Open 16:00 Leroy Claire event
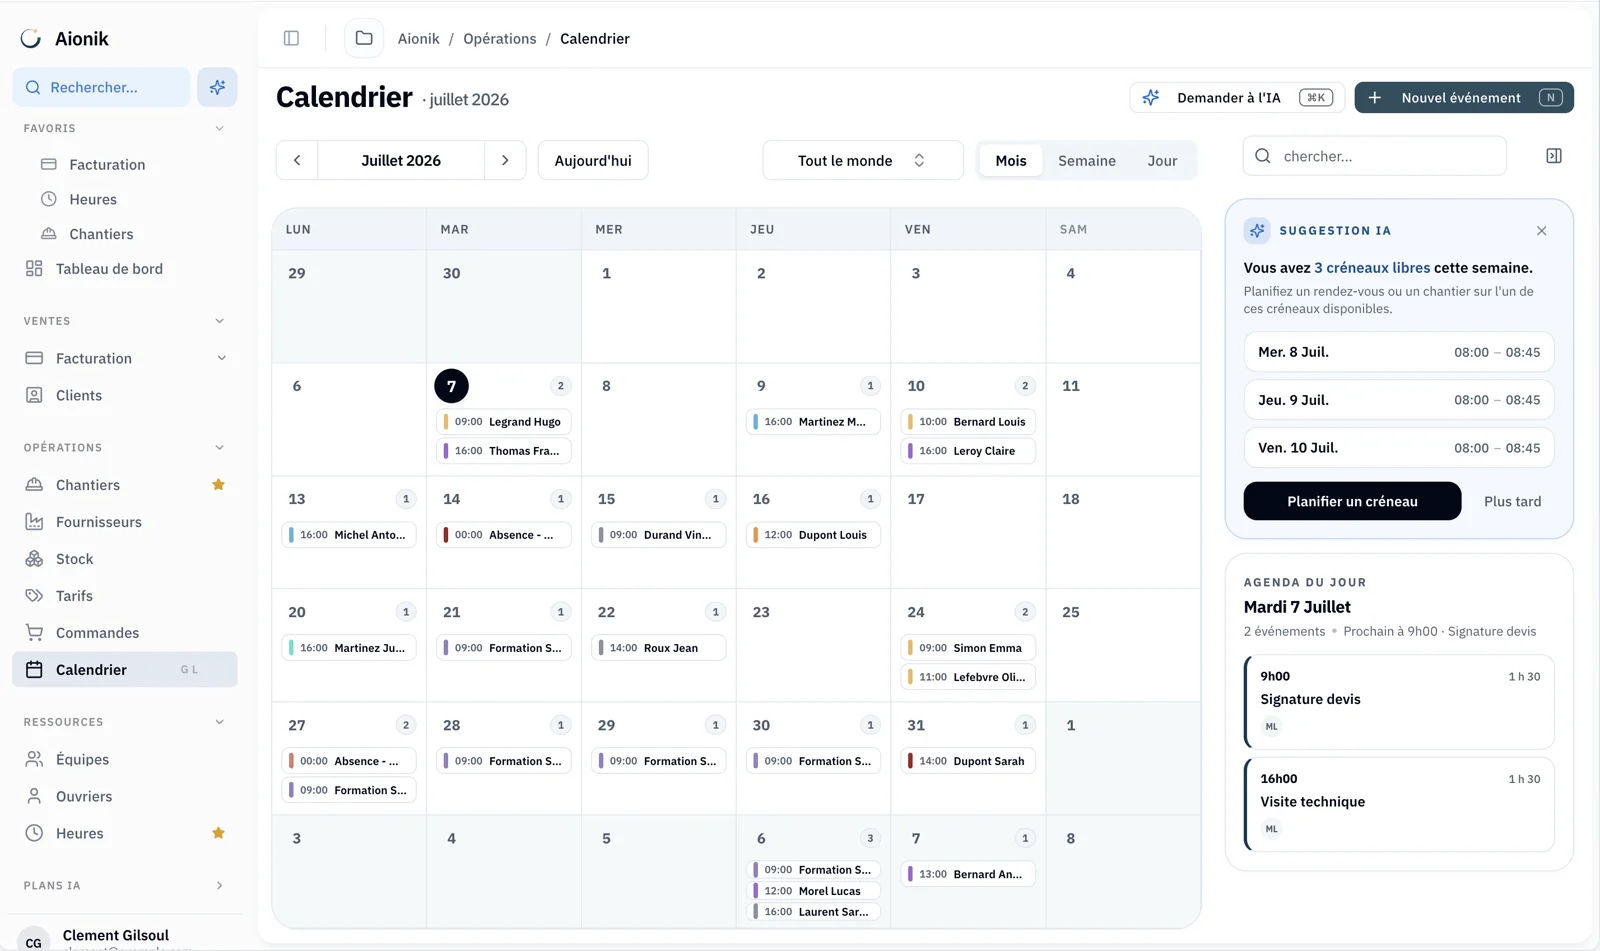1600x951 pixels. click(x=968, y=451)
